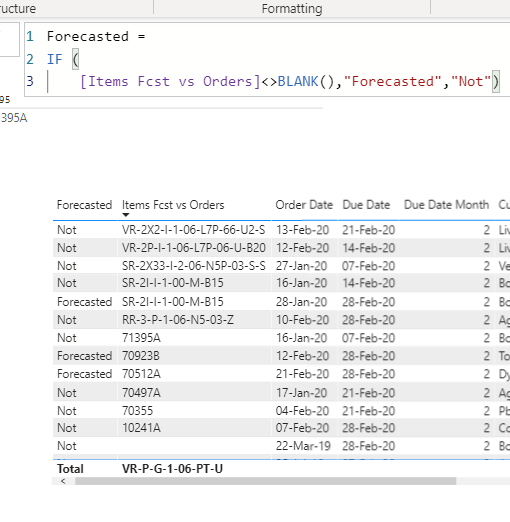This screenshot has width=510, height=522.
Task: Click the Formatting ribbon group label
Action: pyautogui.click(x=292, y=9)
